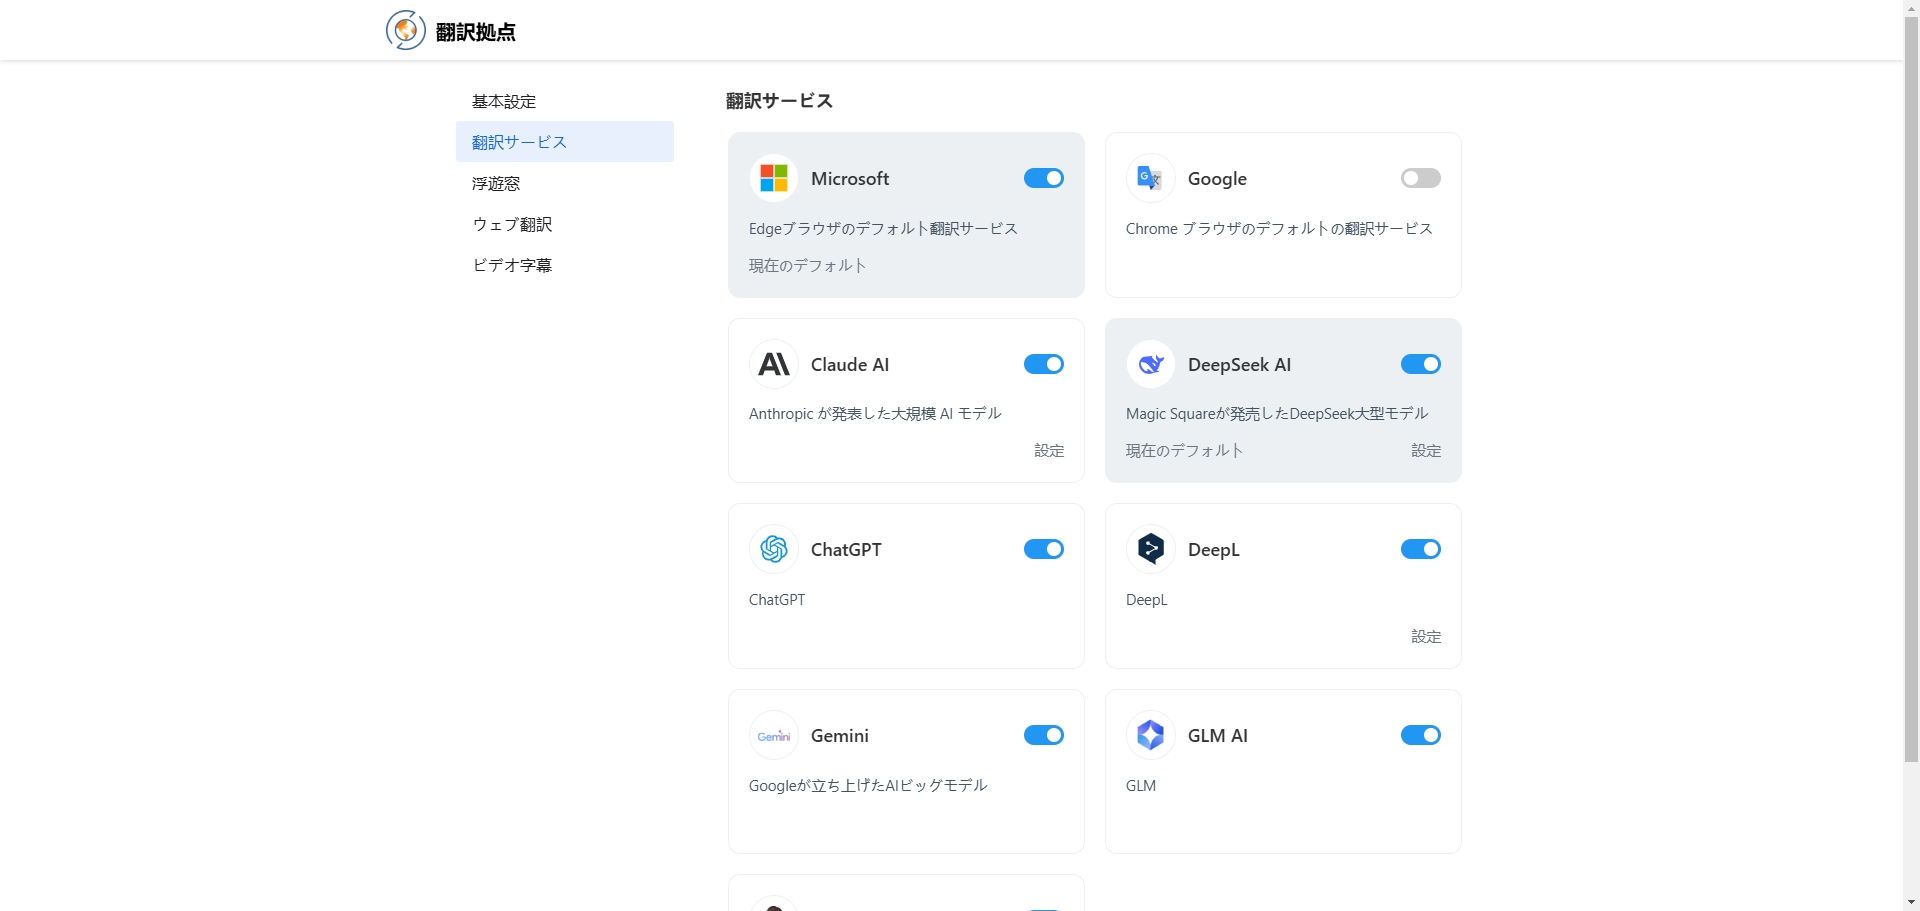Toggle the ChatGPT service switch
Image resolution: width=1920 pixels, height=911 pixels.
pos(1044,549)
